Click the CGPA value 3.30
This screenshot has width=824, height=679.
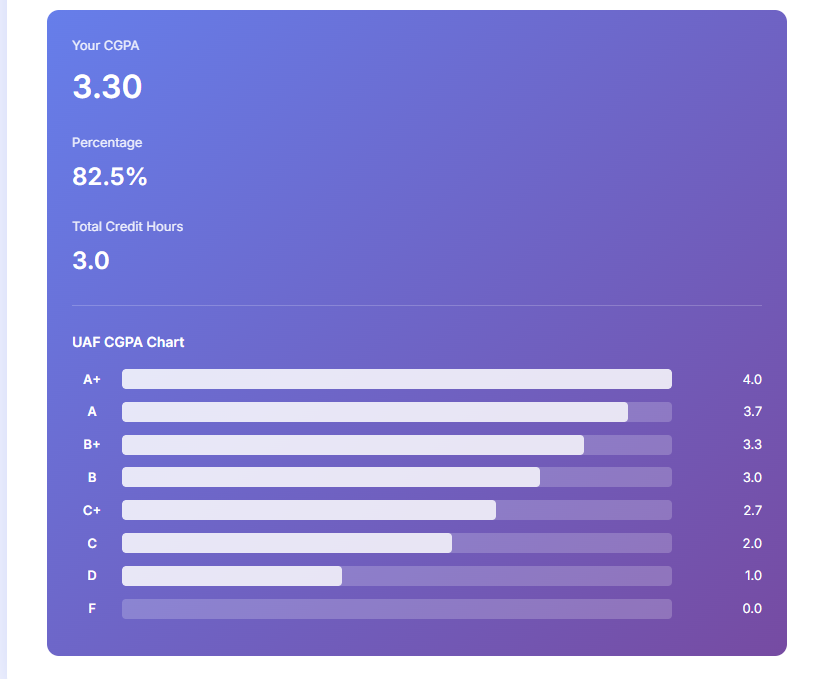click(106, 88)
